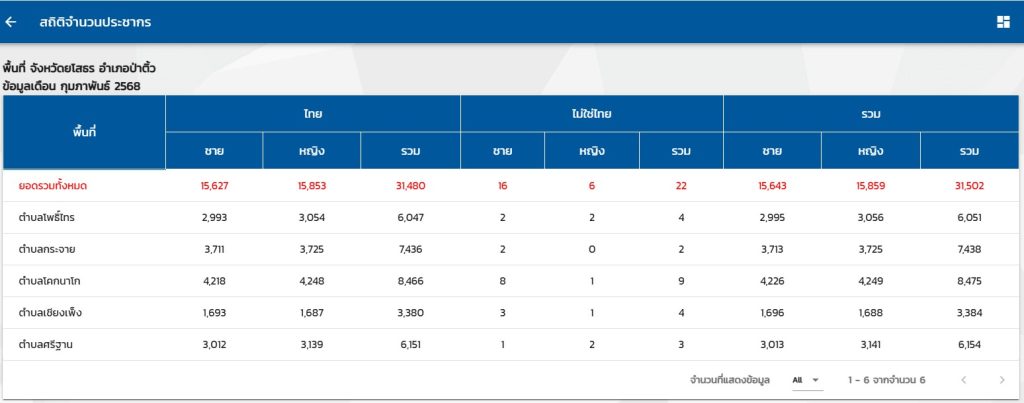Click the 'พื้นที่' column header
This screenshot has height=403, width=1024.
point(84,132)
